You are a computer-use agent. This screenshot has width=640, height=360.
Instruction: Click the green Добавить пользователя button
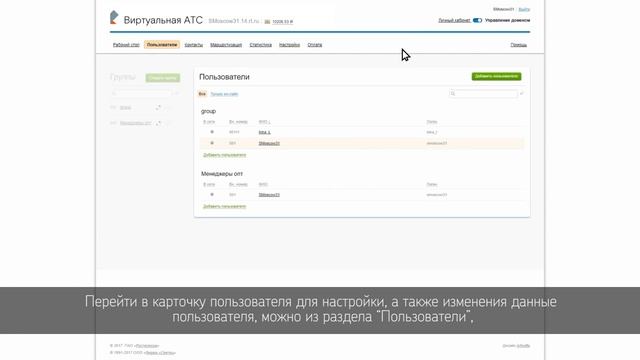(x=496, y=76)
